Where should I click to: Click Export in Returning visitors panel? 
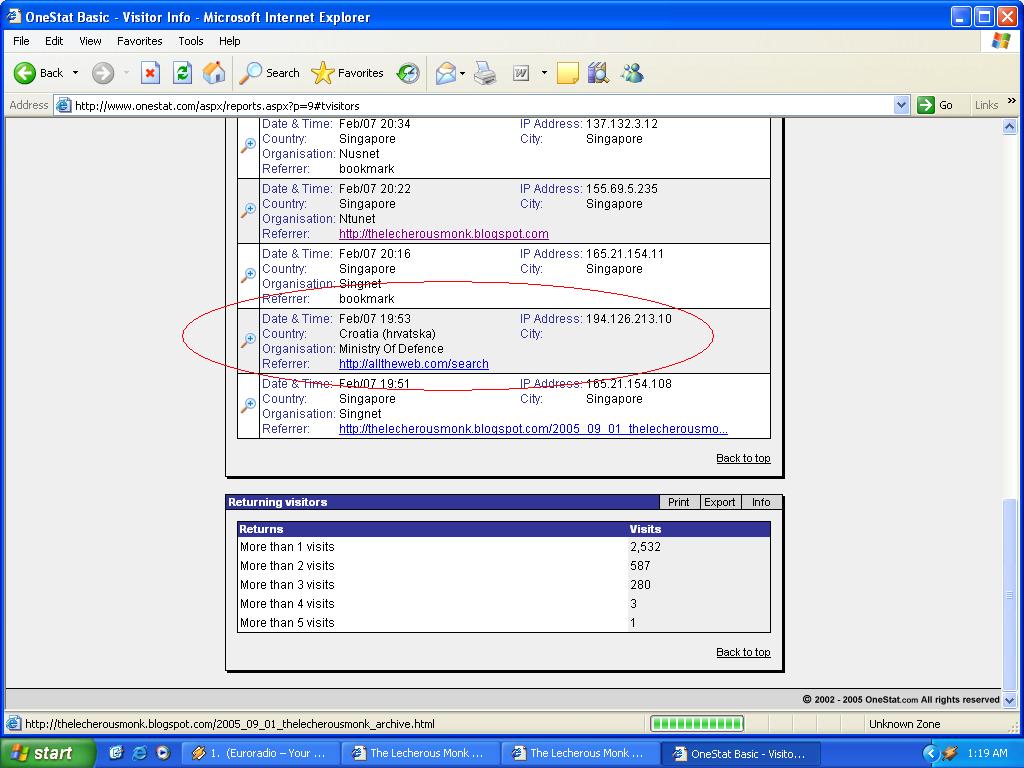pos(720,502)
